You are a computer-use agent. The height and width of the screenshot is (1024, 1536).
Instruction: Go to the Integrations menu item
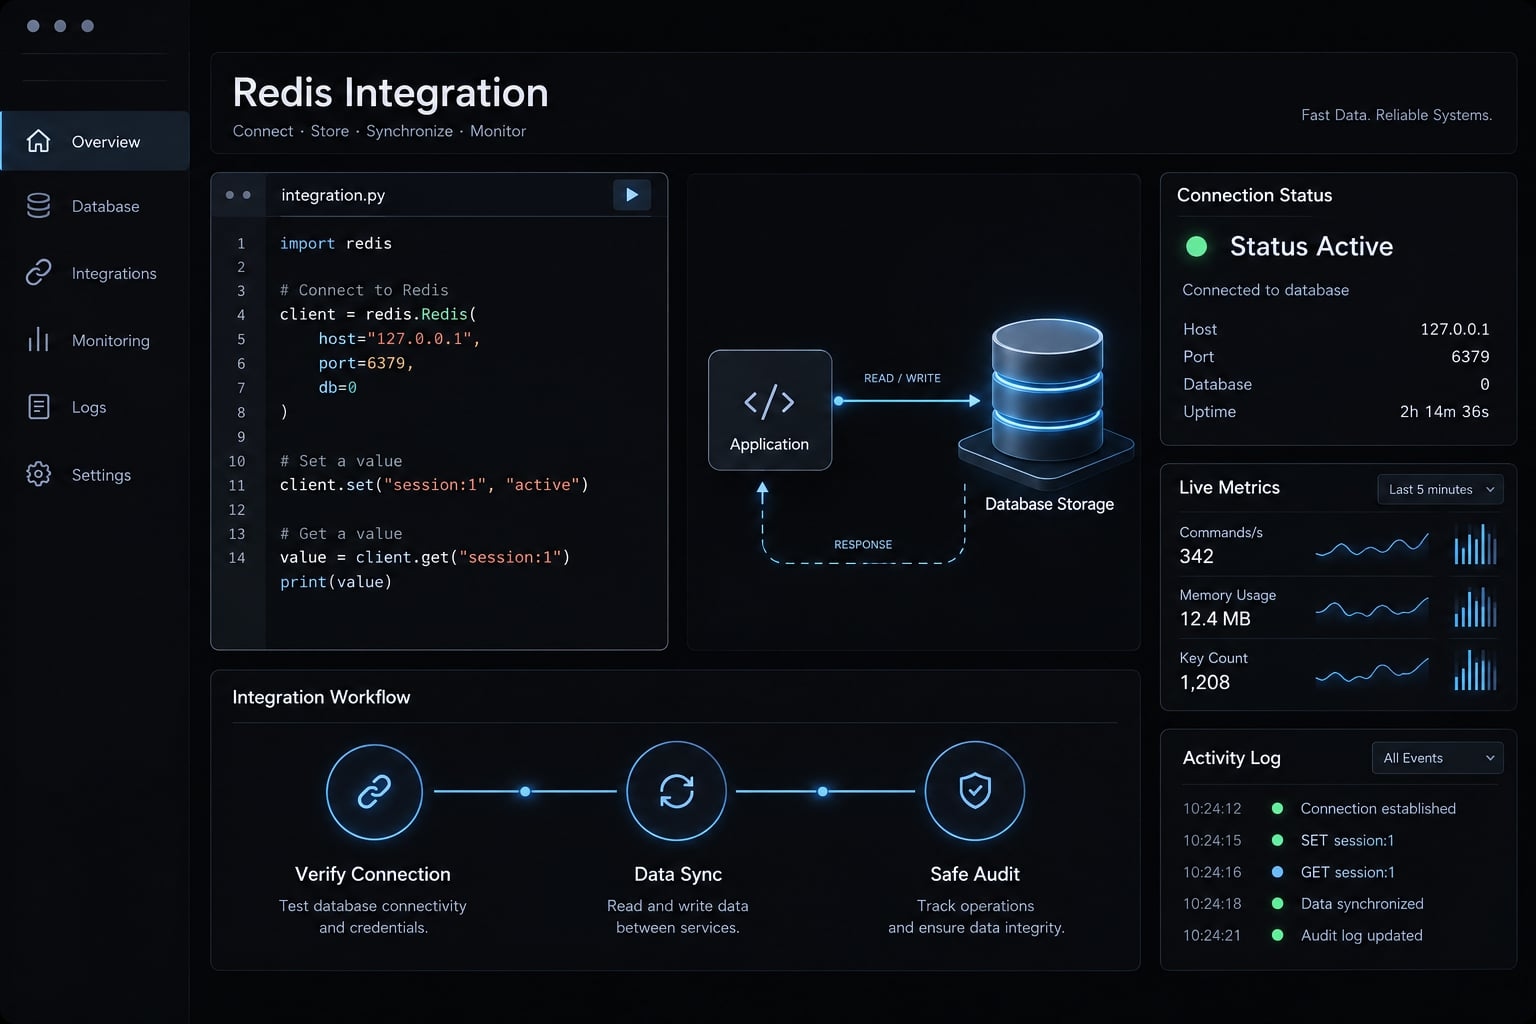95,273
